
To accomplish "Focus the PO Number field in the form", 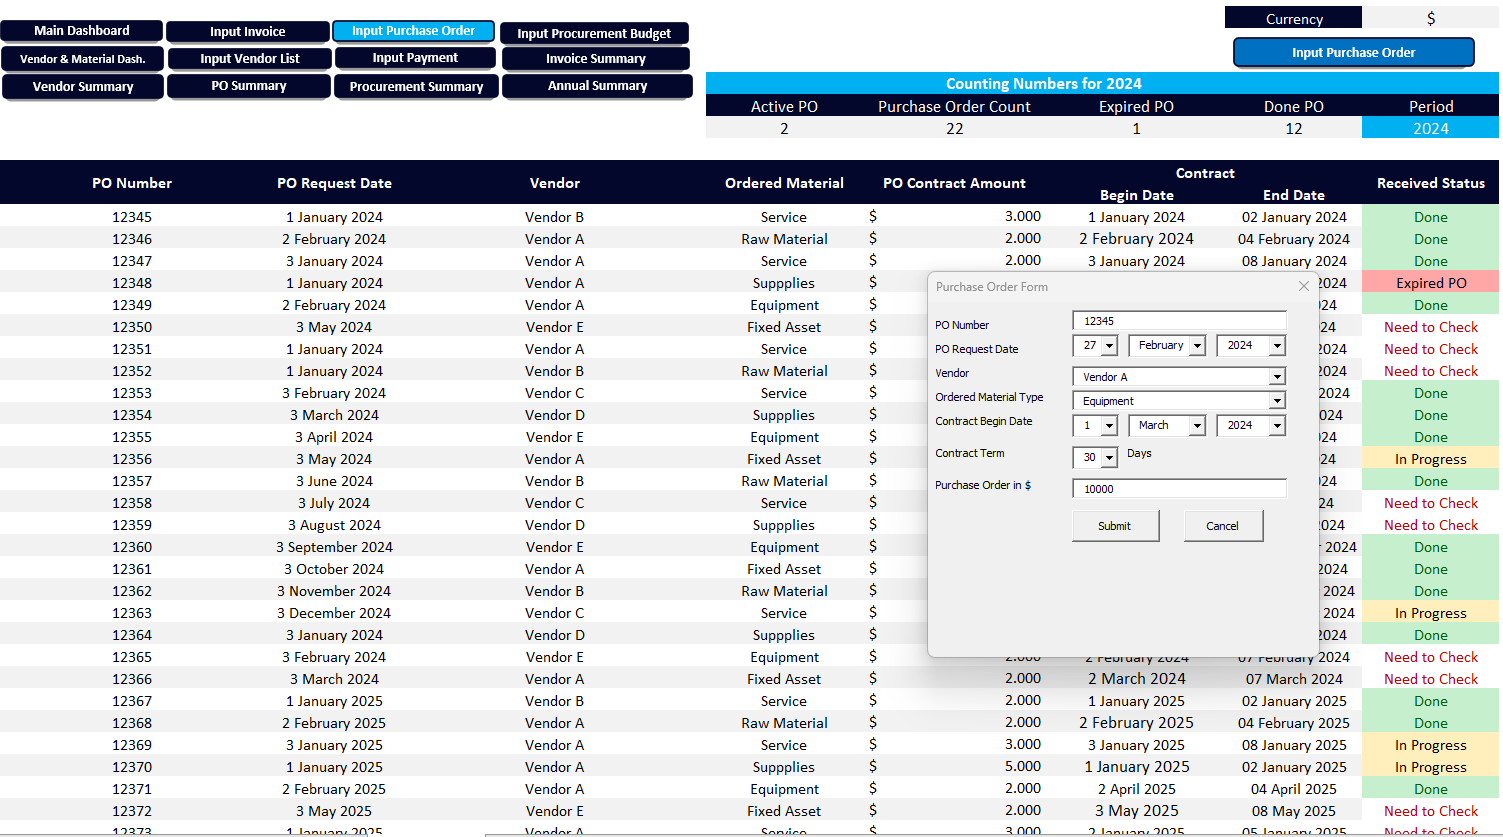I will tap(1179, 321).
